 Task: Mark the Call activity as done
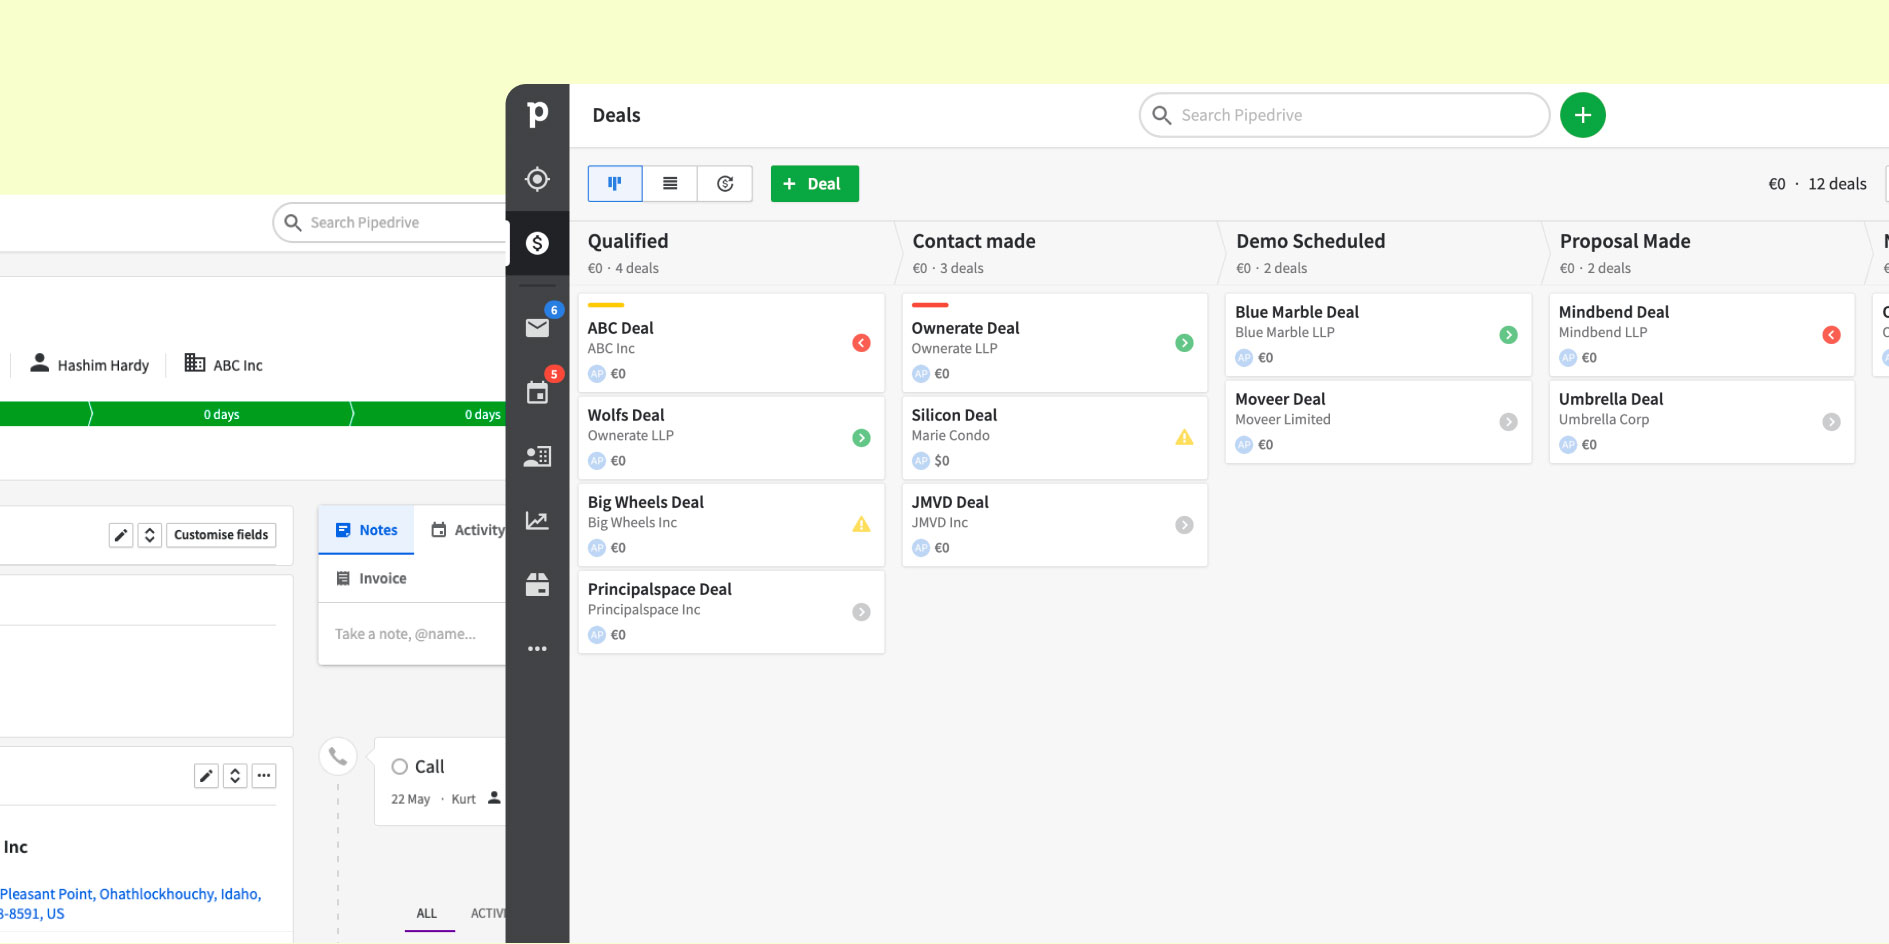coord(399,767)
